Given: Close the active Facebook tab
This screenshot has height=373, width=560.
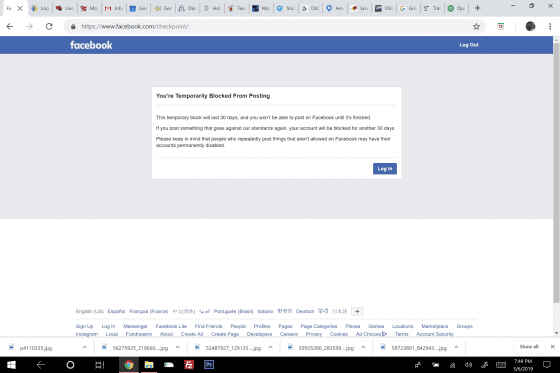Looking at the screenshot, I should [x=20, y=8].
